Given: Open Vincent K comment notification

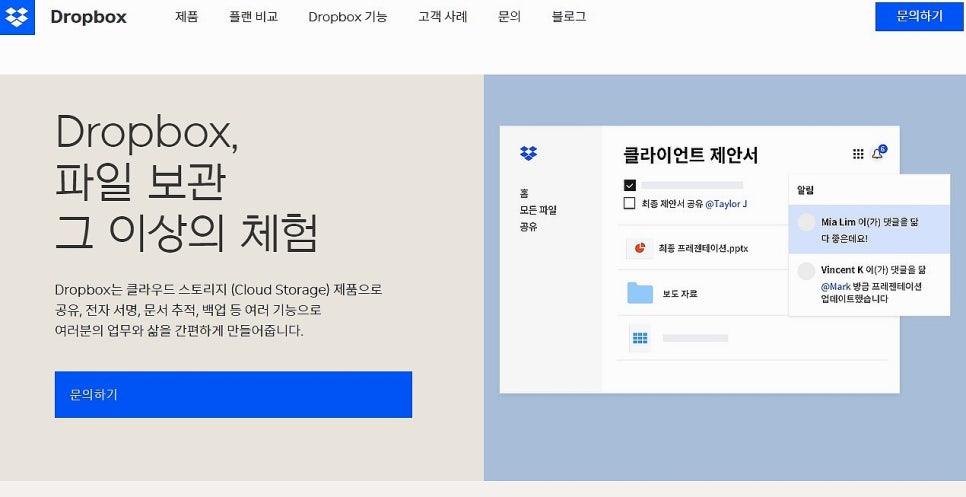Looking at the screenshot, I should 869,285.
